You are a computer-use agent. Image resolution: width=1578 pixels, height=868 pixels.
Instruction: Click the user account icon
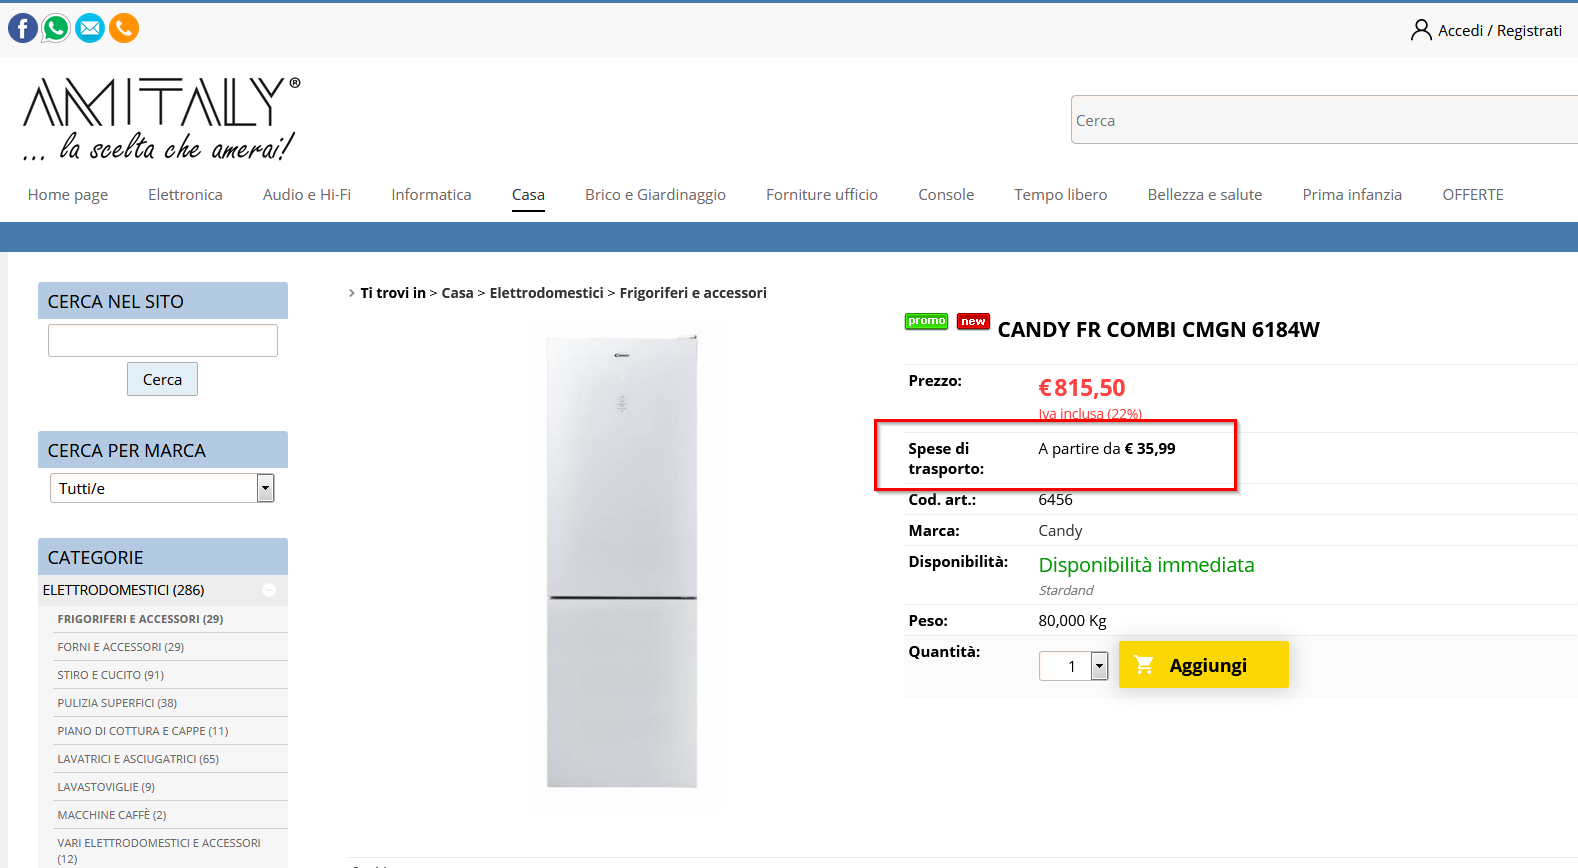1421,30
